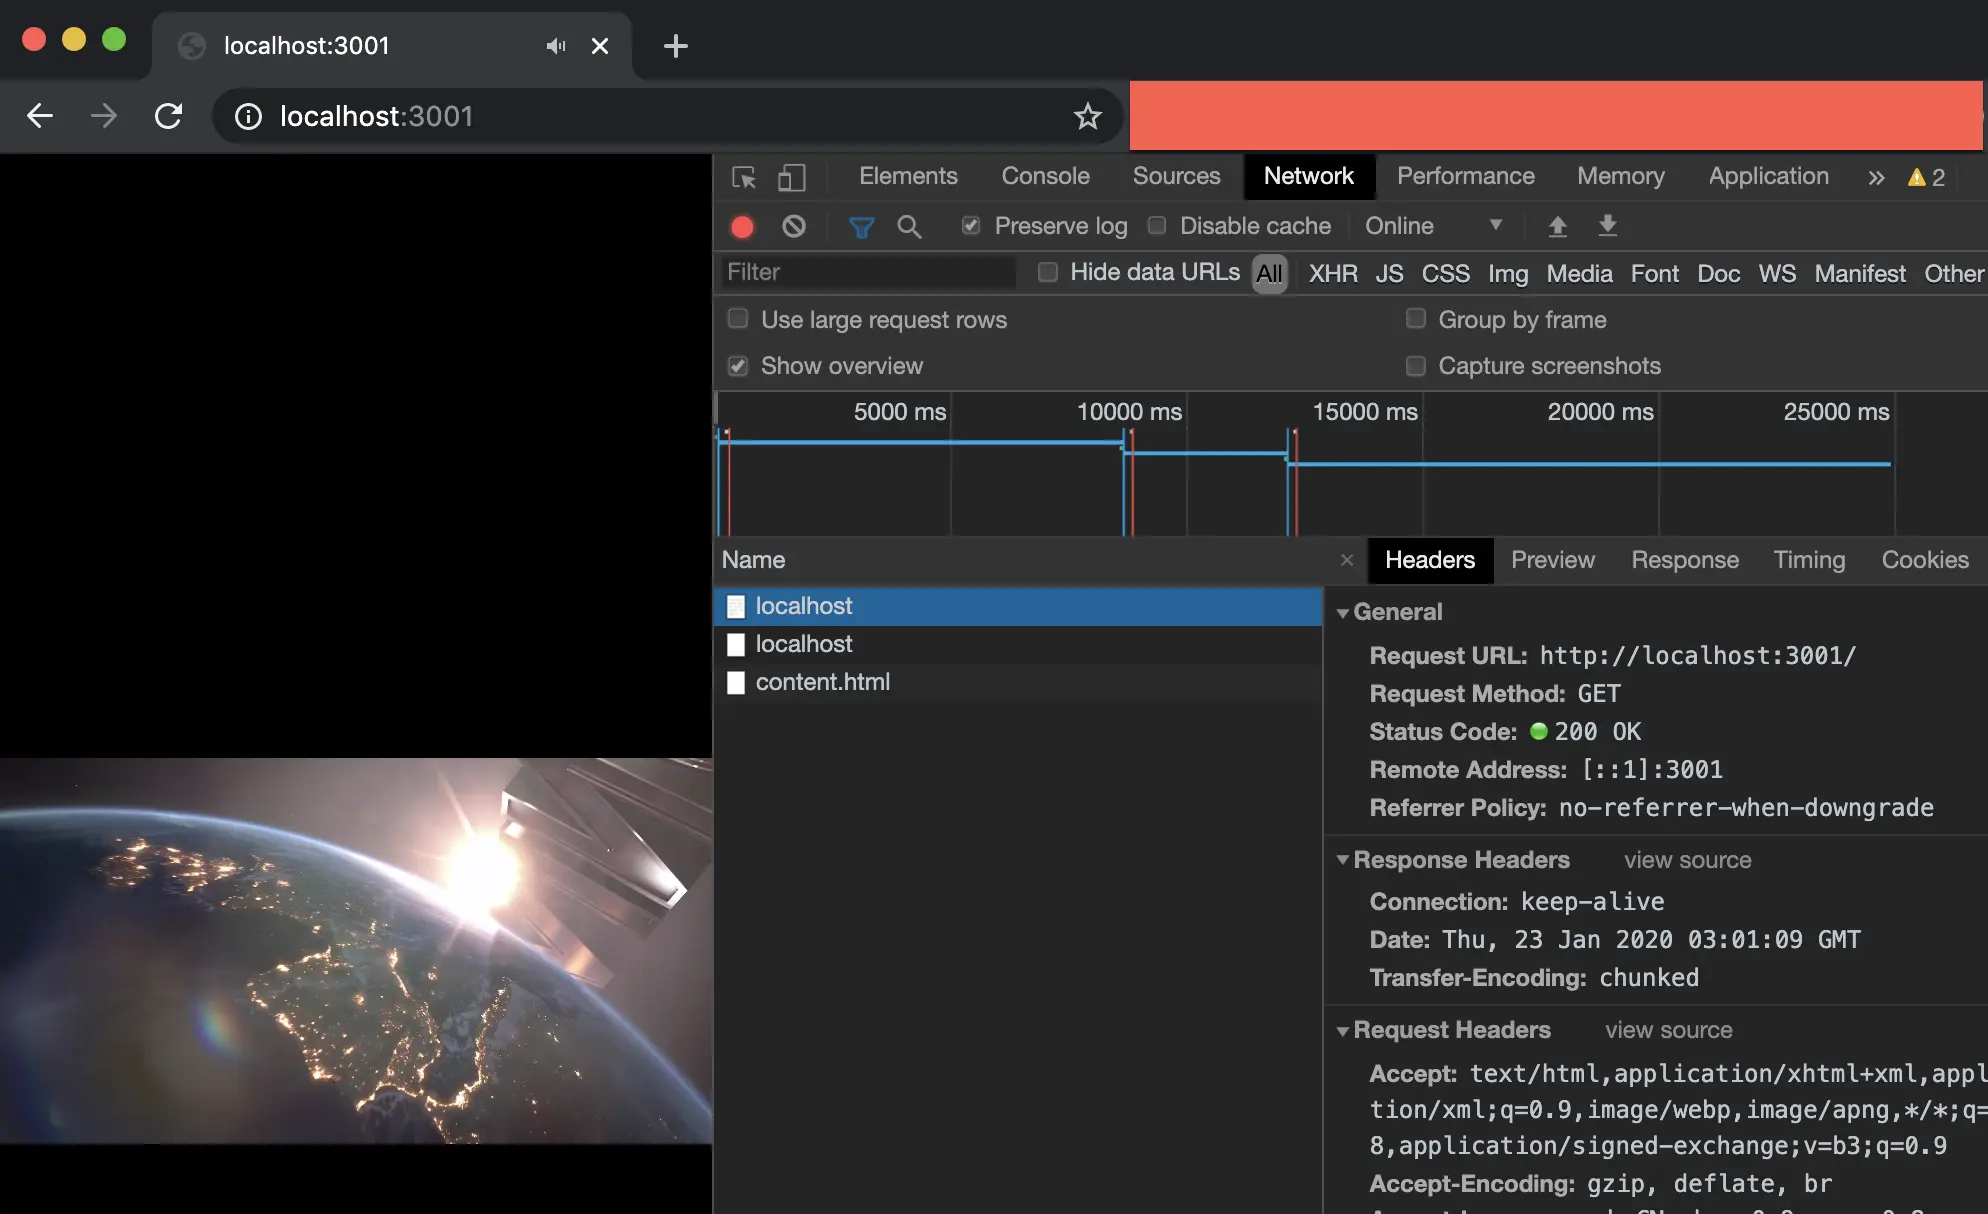1988x1214 pixels.
Task: Click the export HAR download icon
Action: [x=1607, y=226]
